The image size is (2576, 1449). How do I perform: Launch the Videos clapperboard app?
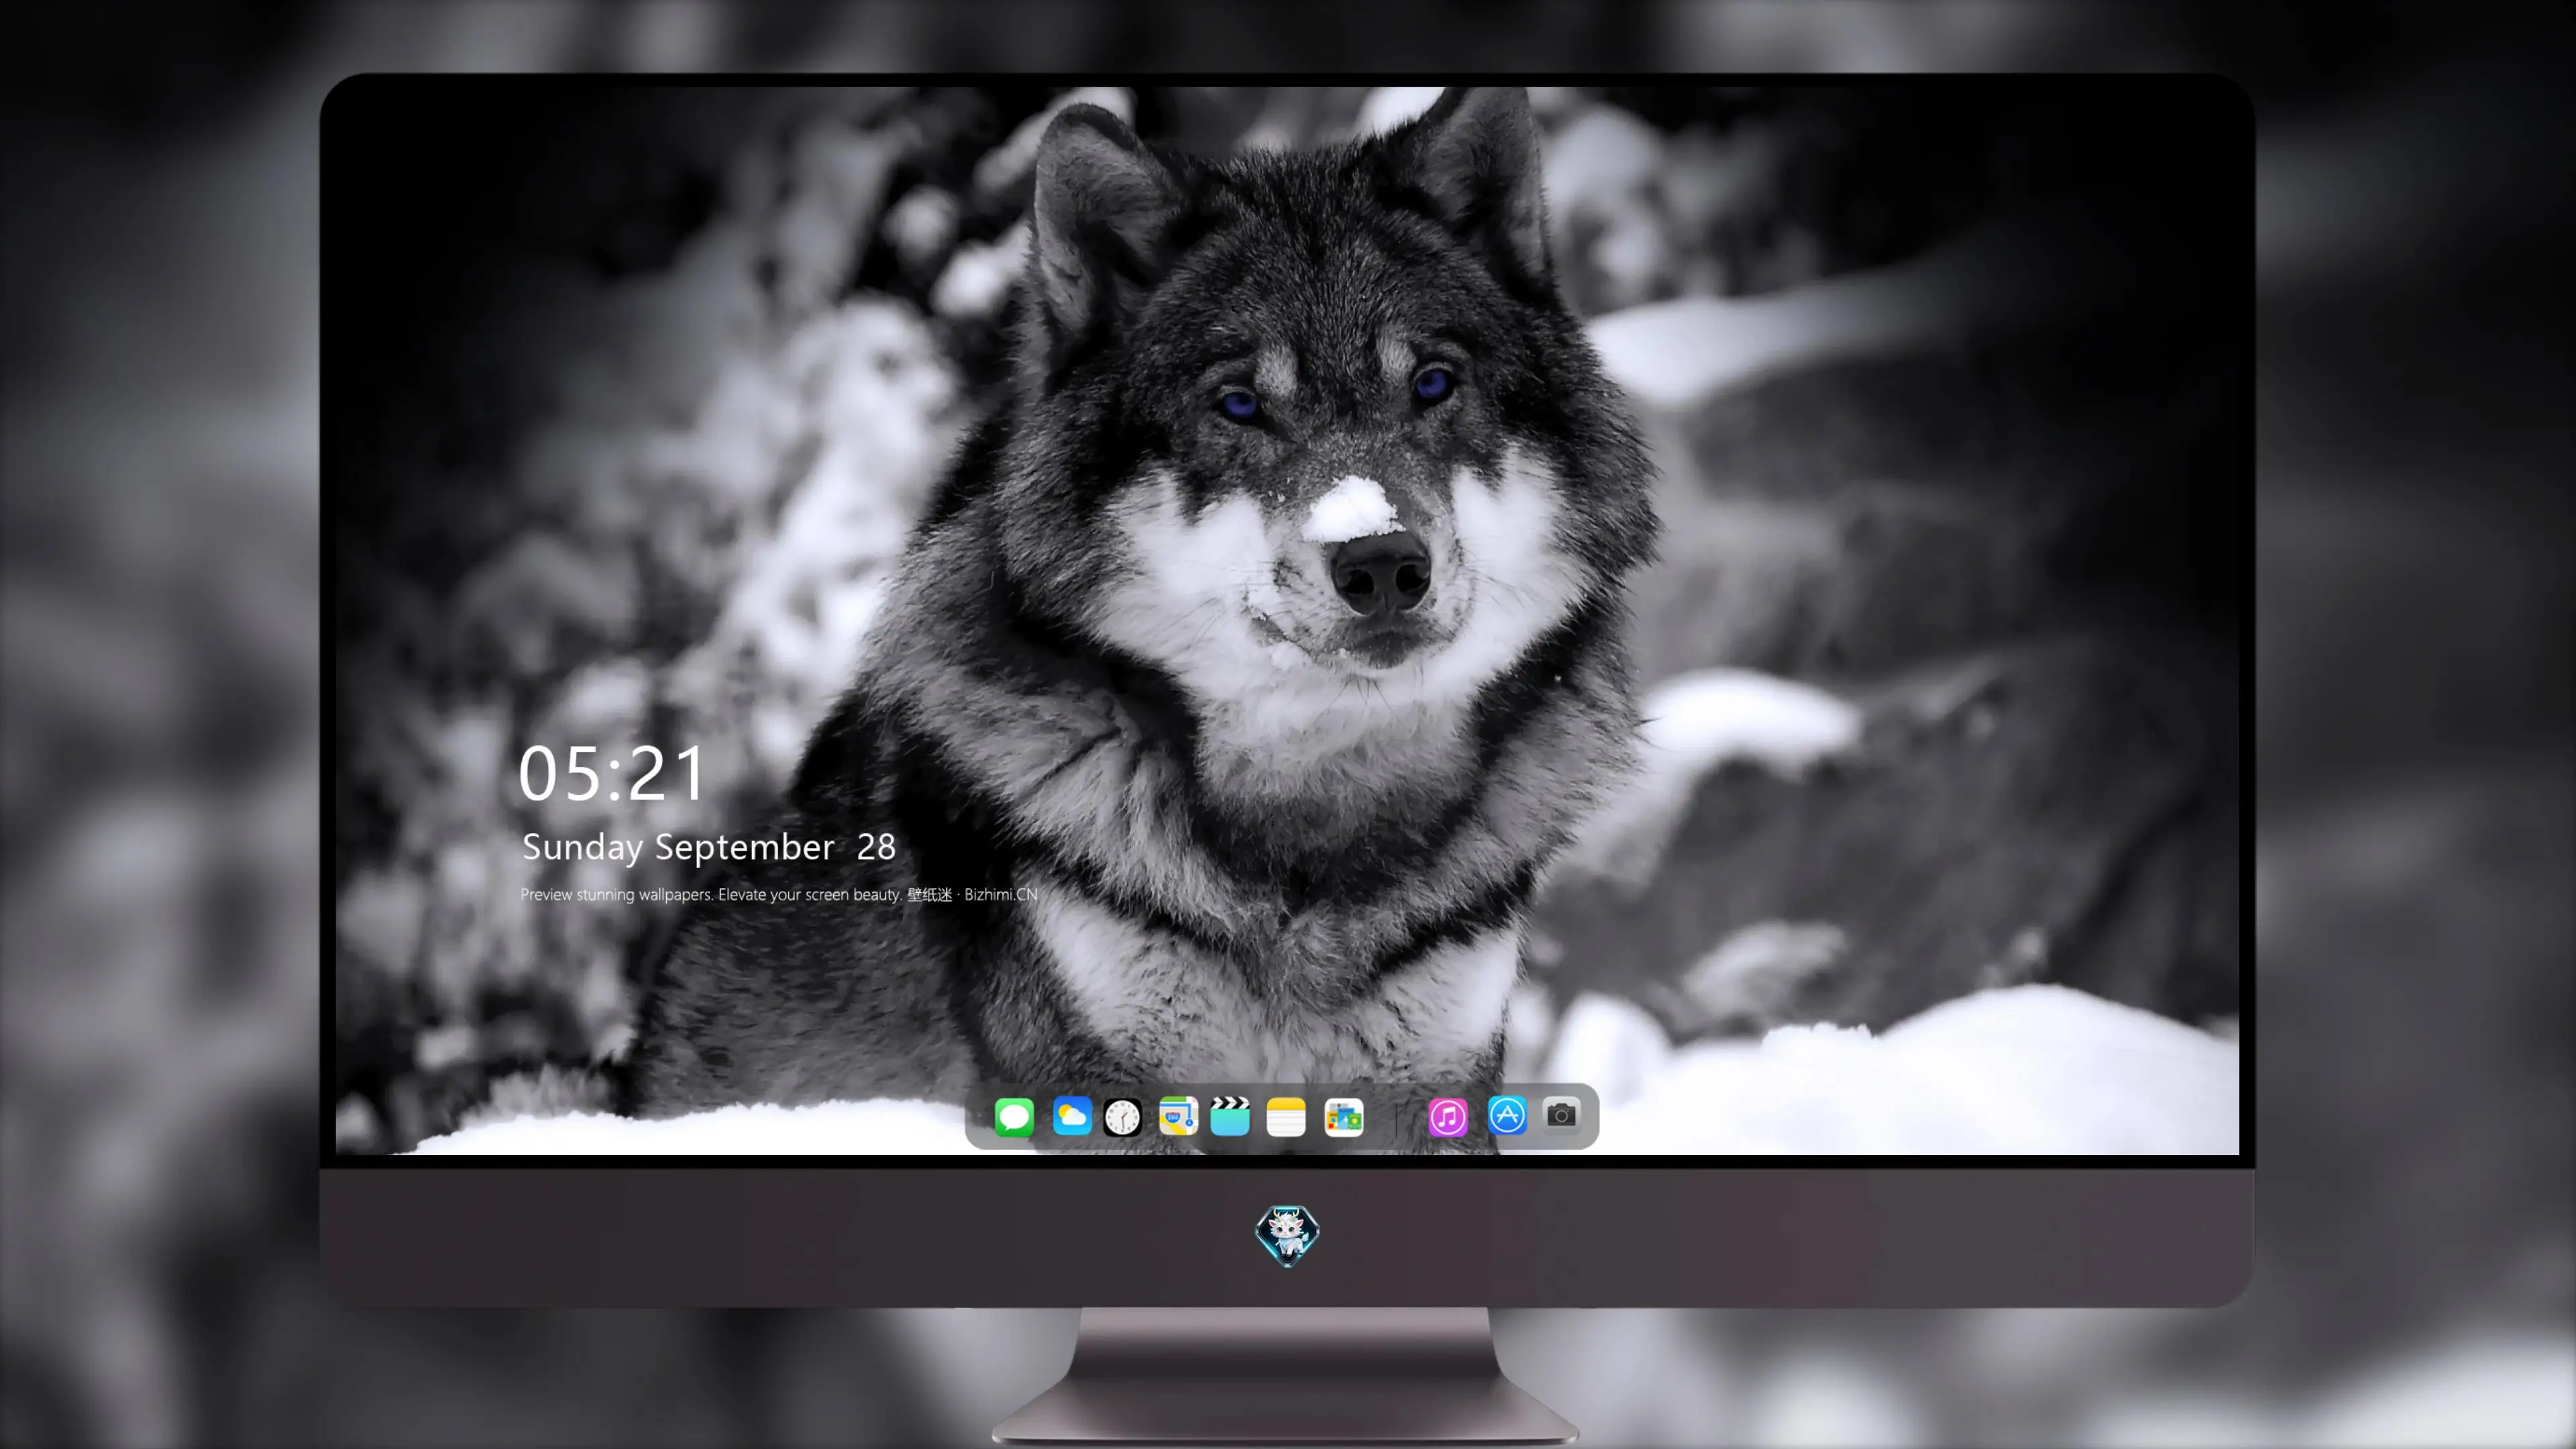1230,1116
